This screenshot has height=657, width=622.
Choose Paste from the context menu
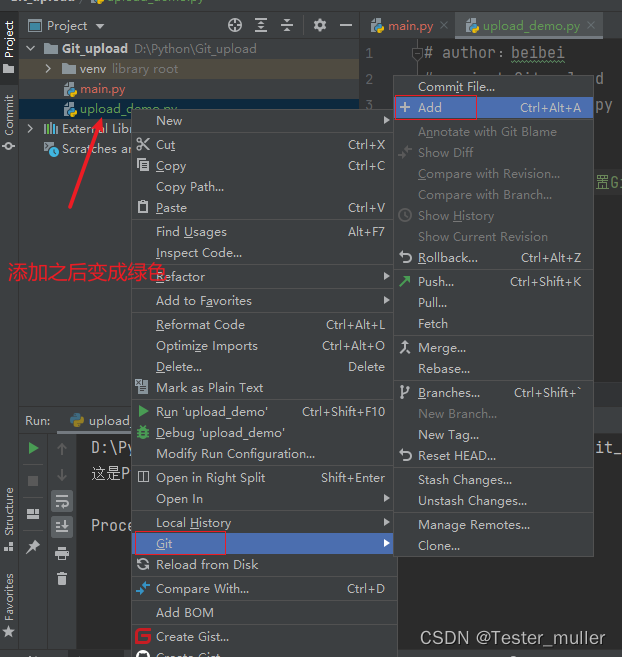pos(262,208)
